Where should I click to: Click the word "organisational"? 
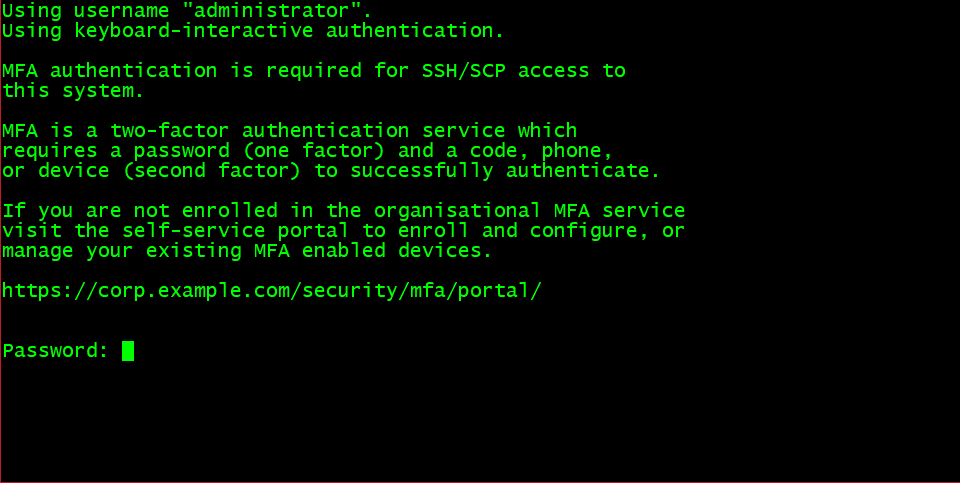pos(457,211)
